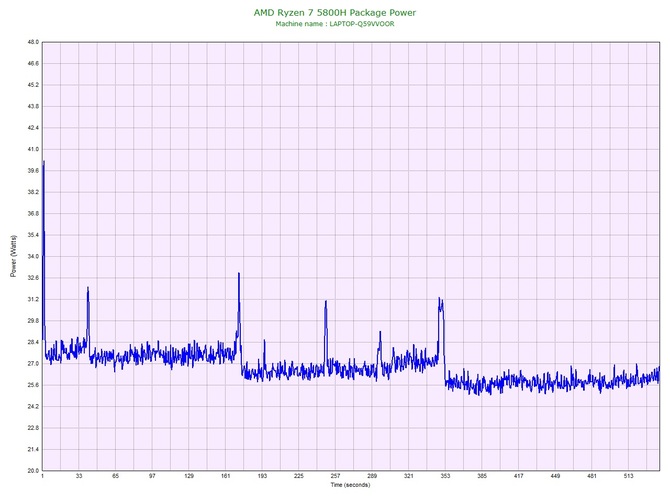The image size is (670, 502).
Task: Click the machine name text 'LAPTOP-Q59VVOOR'
Action: point(362,24)
